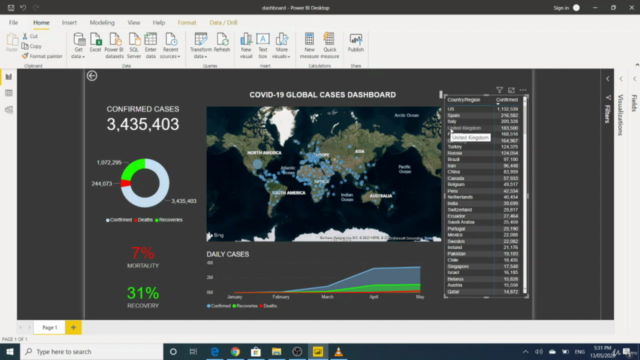Insert a Text box
Screen dimensions: 640x360
[263, 45]
